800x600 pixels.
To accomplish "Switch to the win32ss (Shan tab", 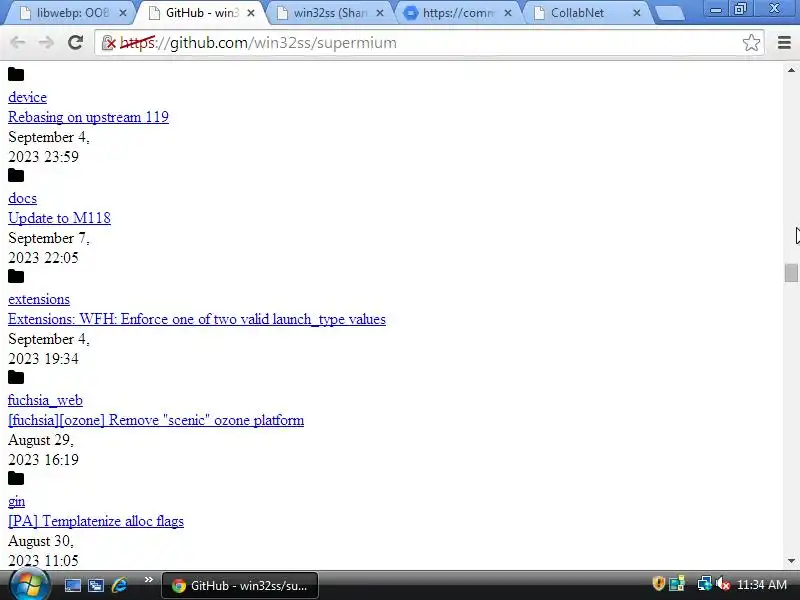I will click(x=330, y=13).
